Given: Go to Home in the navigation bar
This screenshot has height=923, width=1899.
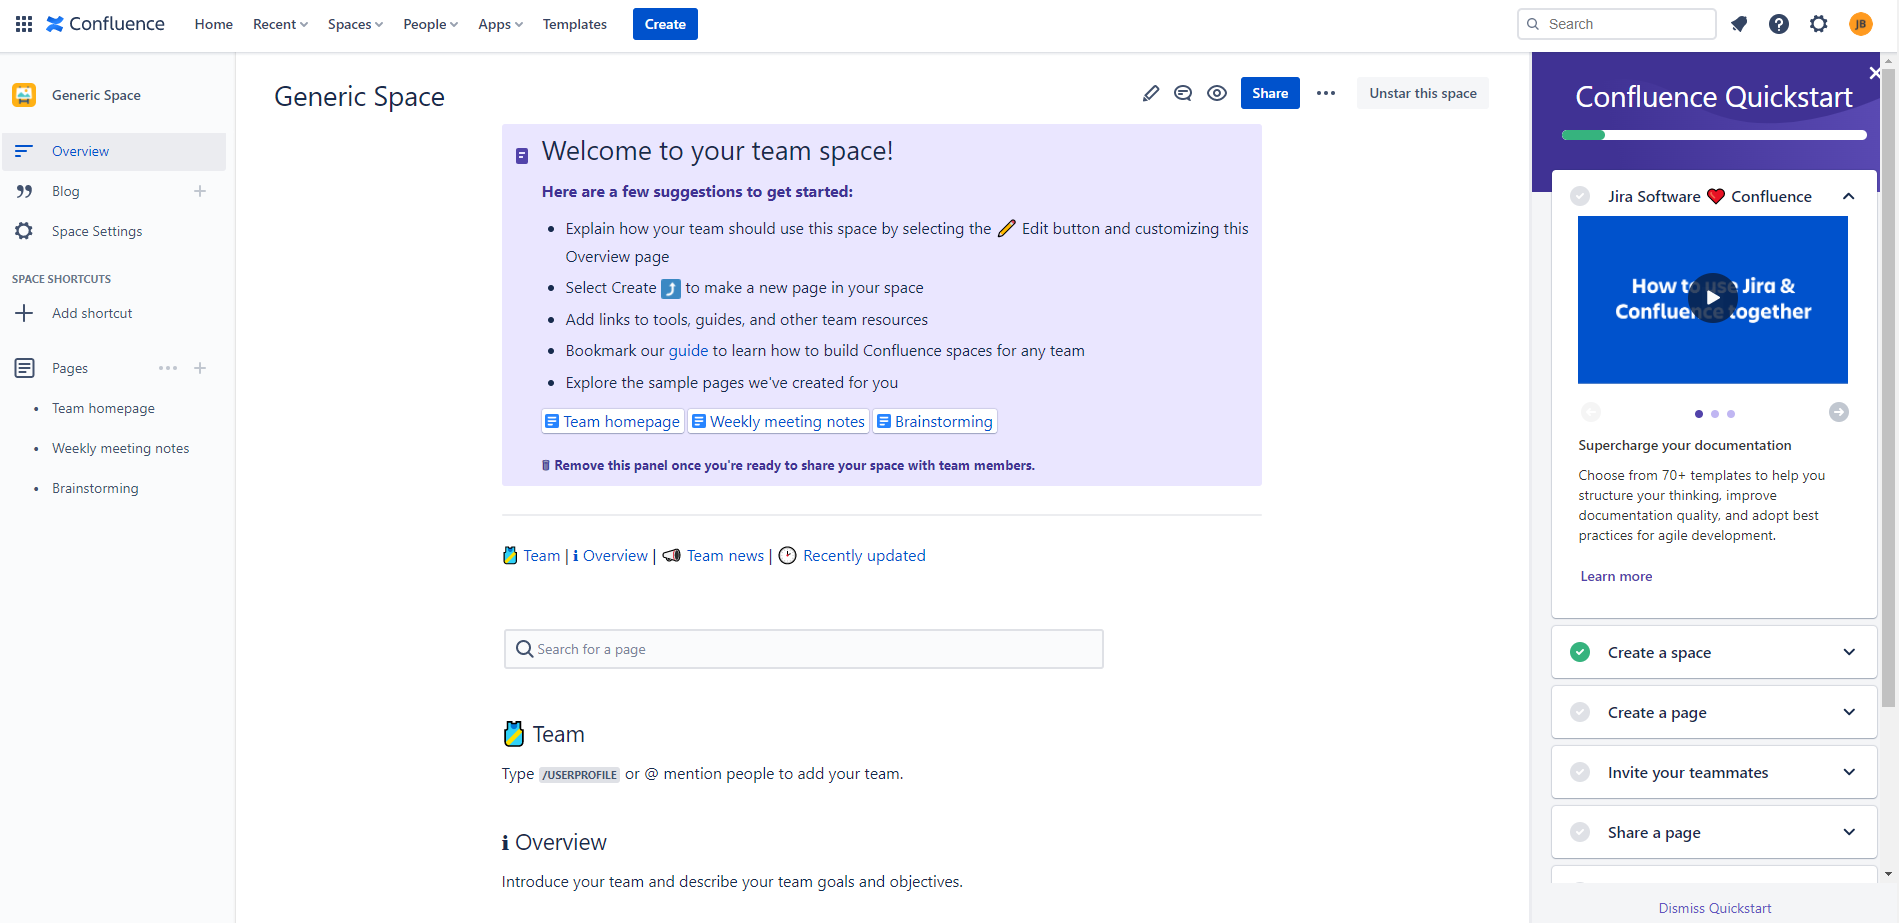Looking at the screenshot, I should pos(213,23).
